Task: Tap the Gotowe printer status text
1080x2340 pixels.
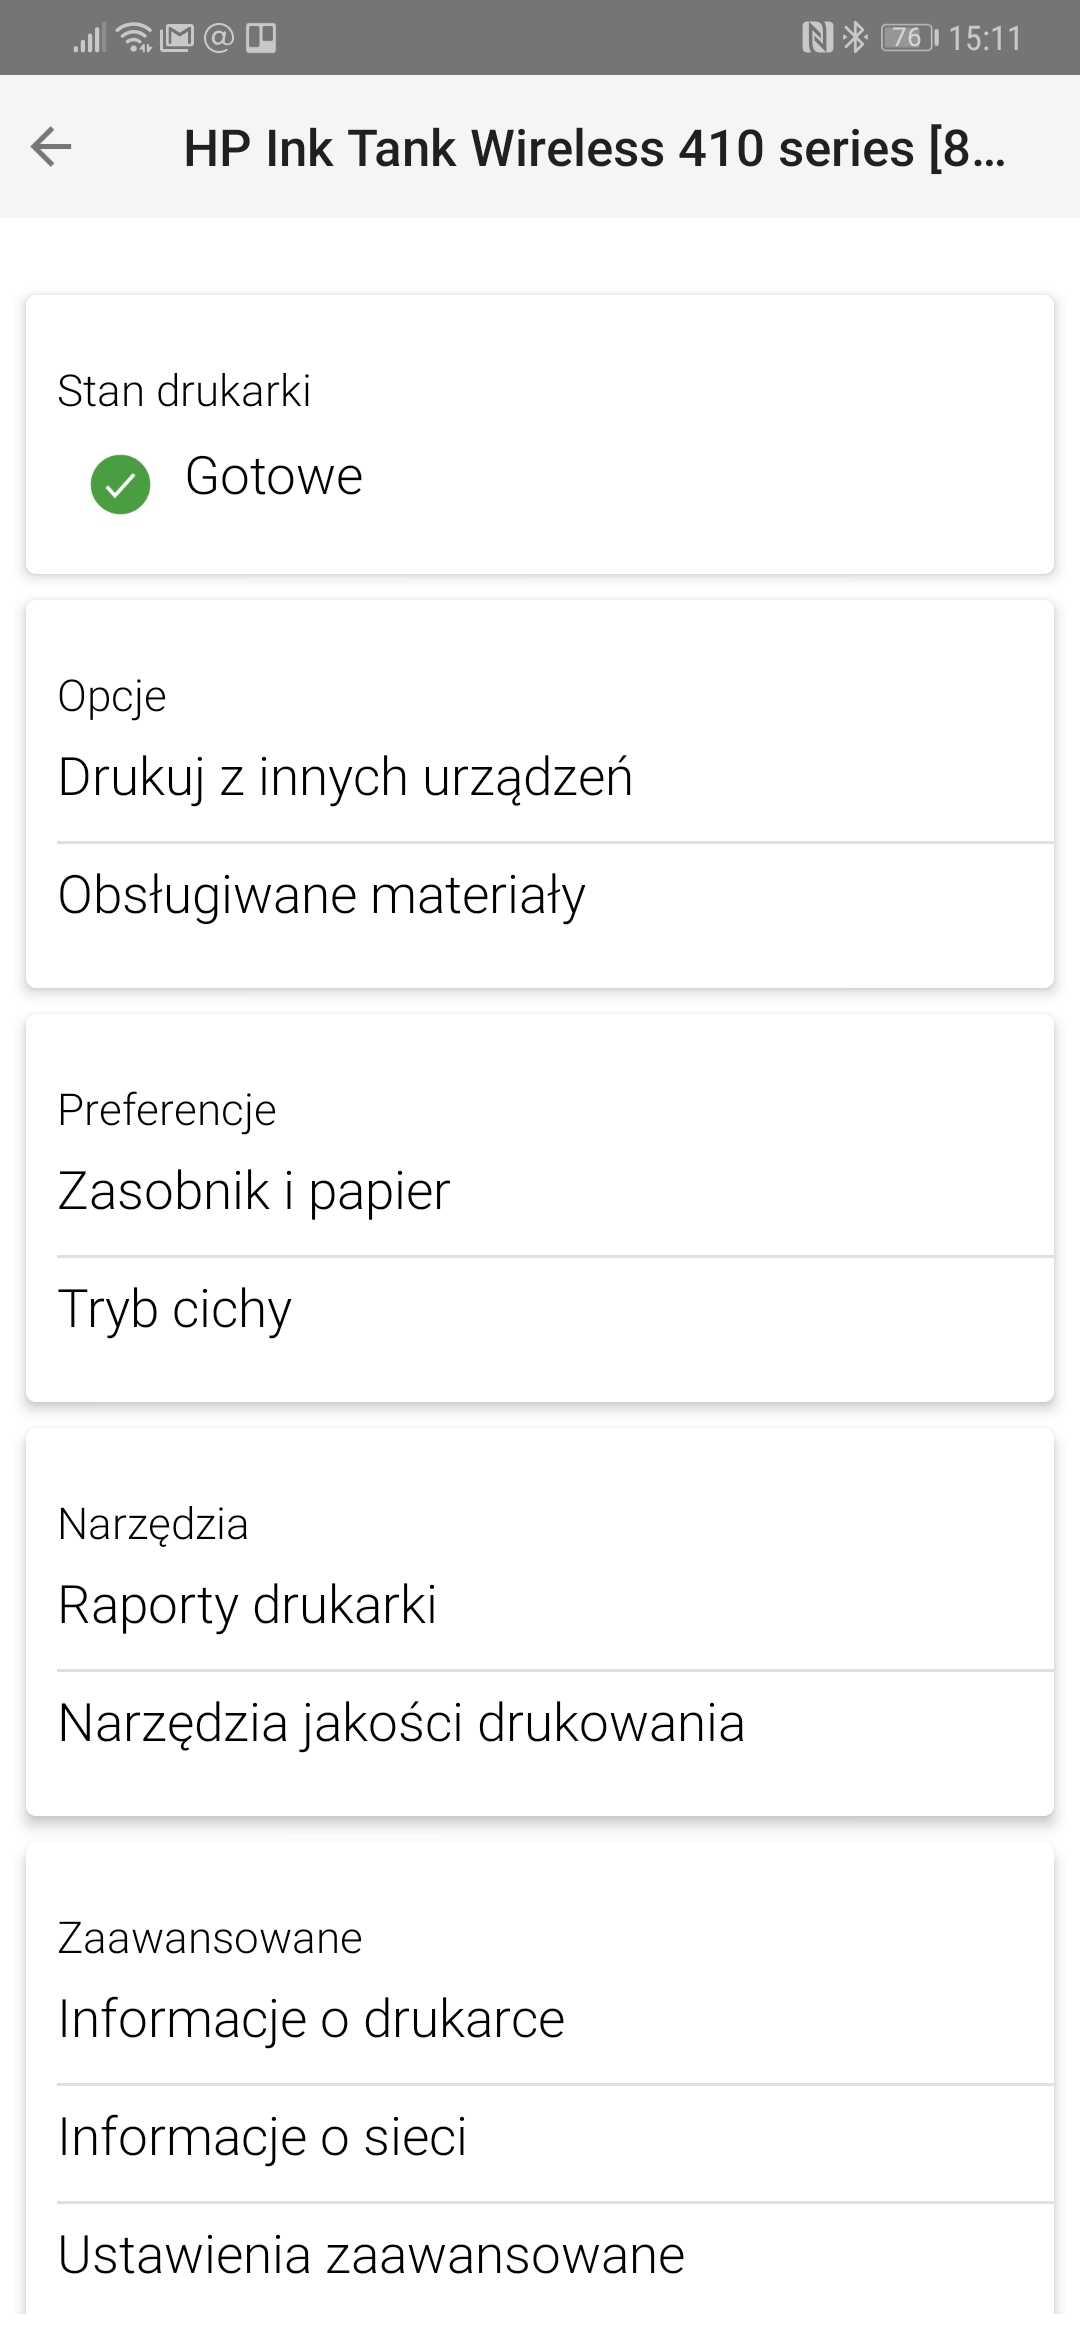Action: pyautogui.click(x=274, y=476)
